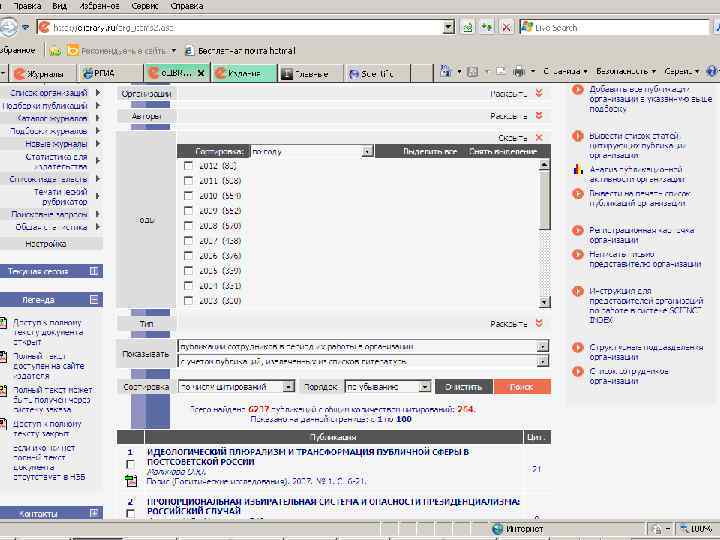Click the Internet zone globe icon in status bar
Image resolution: width=720 pixels, height=540 pixels.
[x=498, y=529]
